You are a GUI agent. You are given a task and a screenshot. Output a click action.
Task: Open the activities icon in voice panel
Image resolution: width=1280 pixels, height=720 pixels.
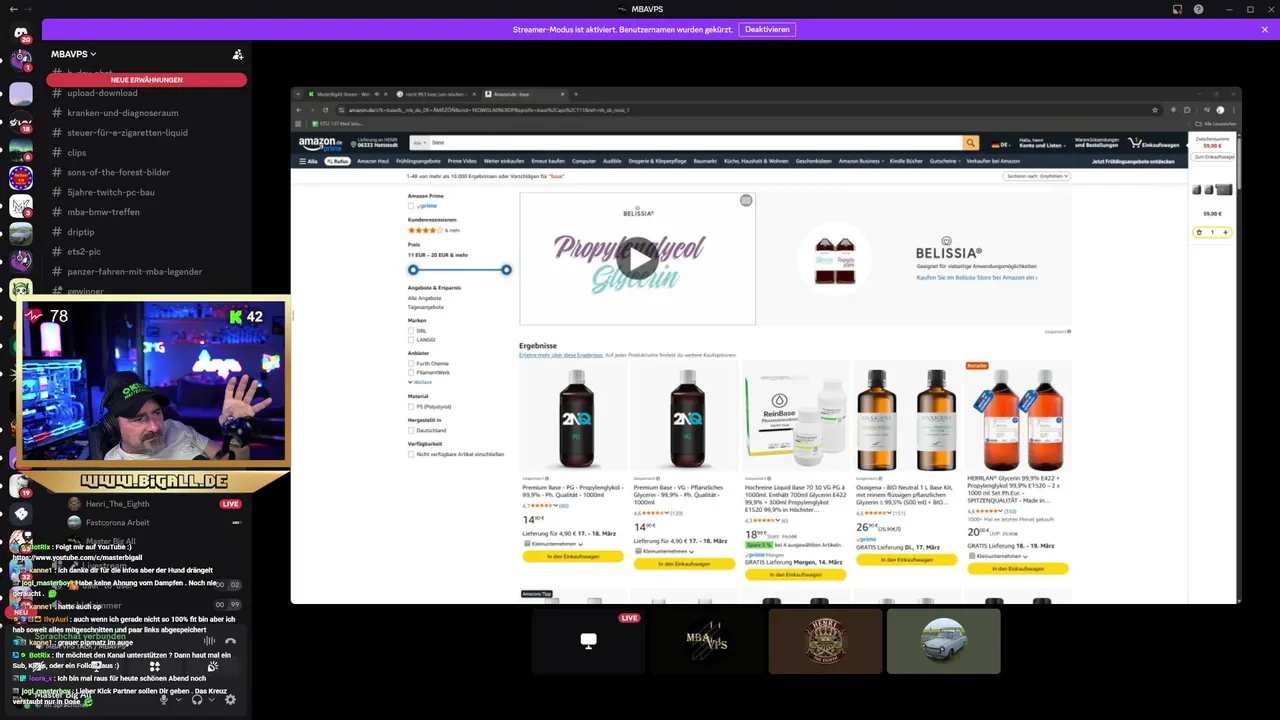click(154, 666)
